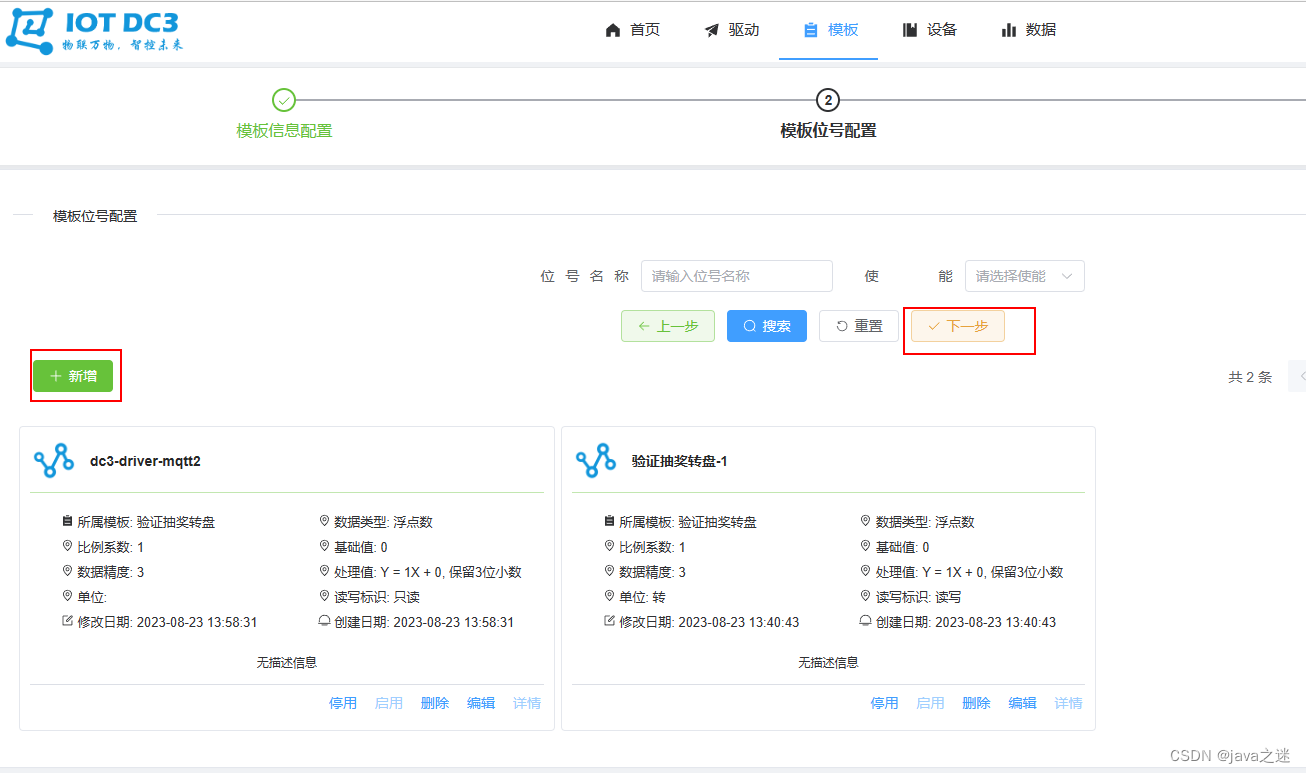Screen dimensions: 1306x773
Task: Click 停用 on the dc3-driver-mqtt2 card
Action: click(x=343, y=703)
